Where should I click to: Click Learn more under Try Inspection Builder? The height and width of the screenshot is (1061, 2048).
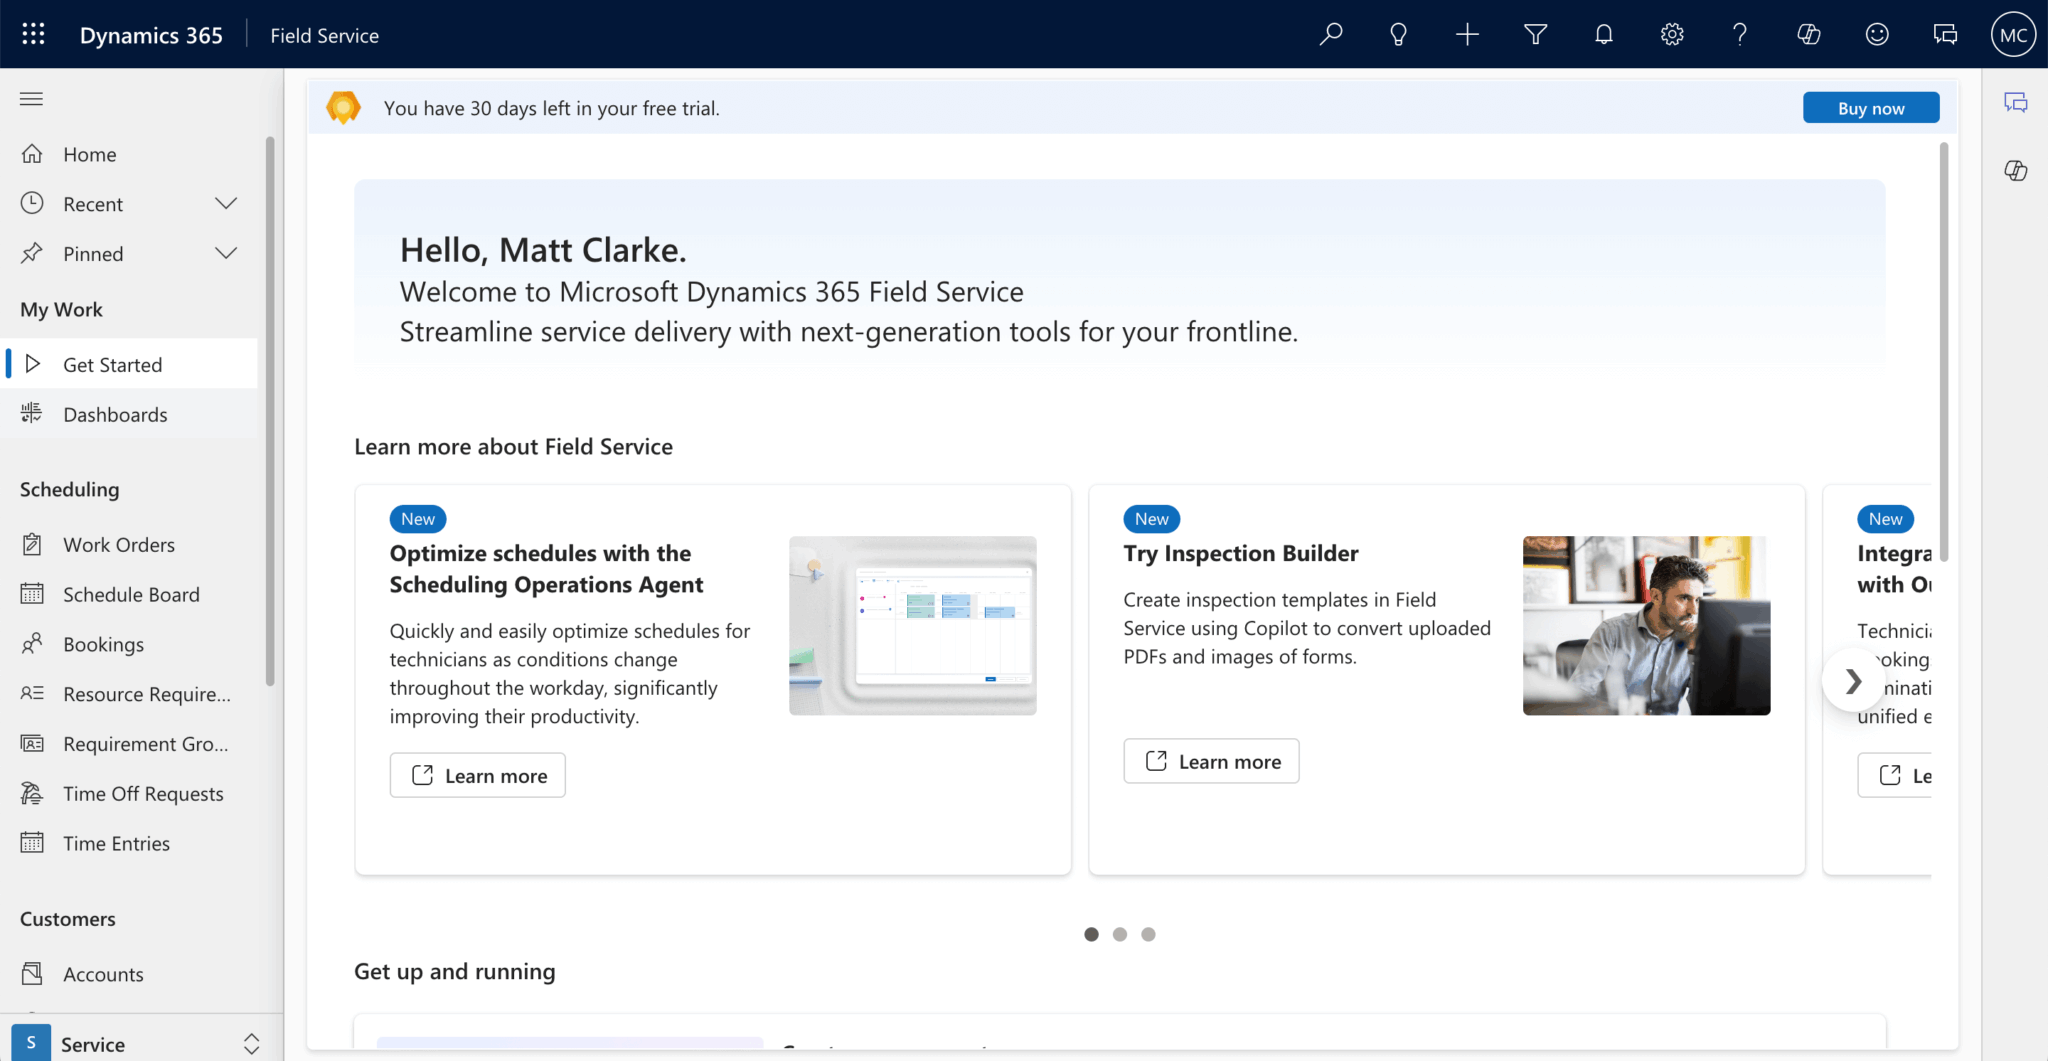coord(1211,762)
